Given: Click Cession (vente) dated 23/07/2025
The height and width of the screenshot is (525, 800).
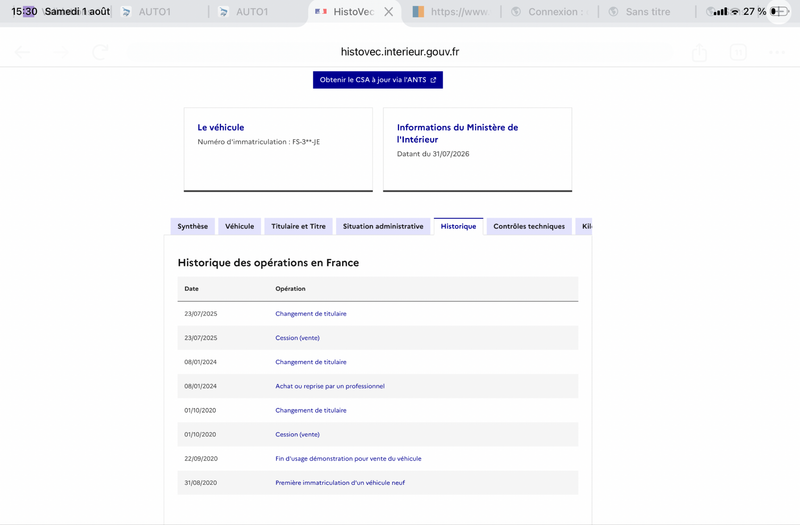Looking at the screenshot, I should pyautogui.click(x=297, y=338).
